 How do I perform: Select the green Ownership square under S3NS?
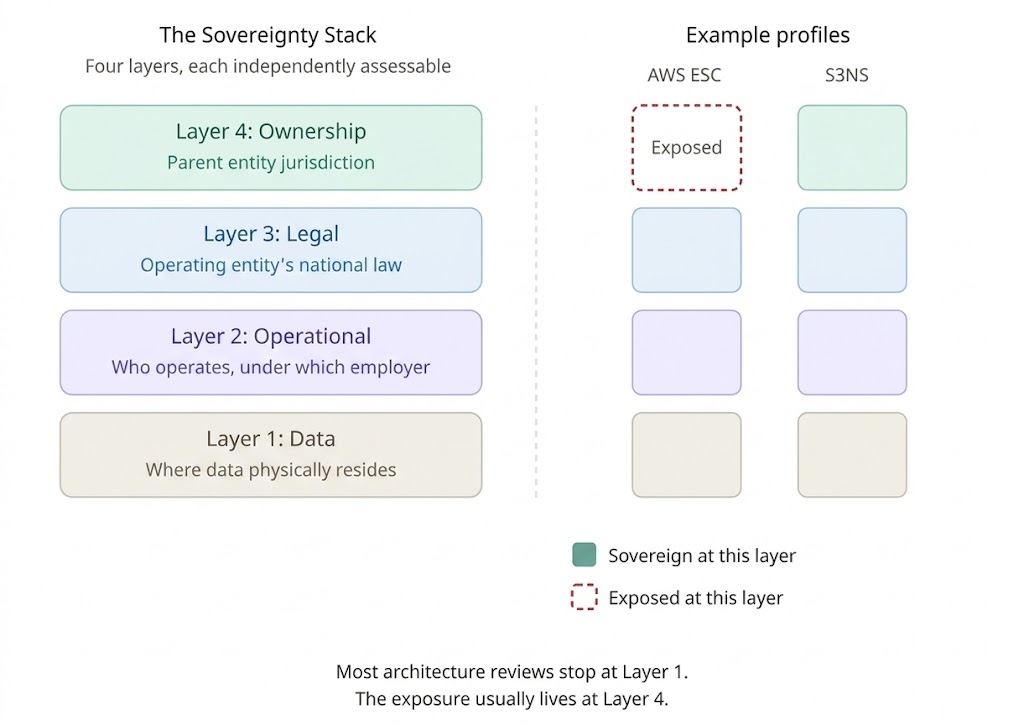[852, 147]
